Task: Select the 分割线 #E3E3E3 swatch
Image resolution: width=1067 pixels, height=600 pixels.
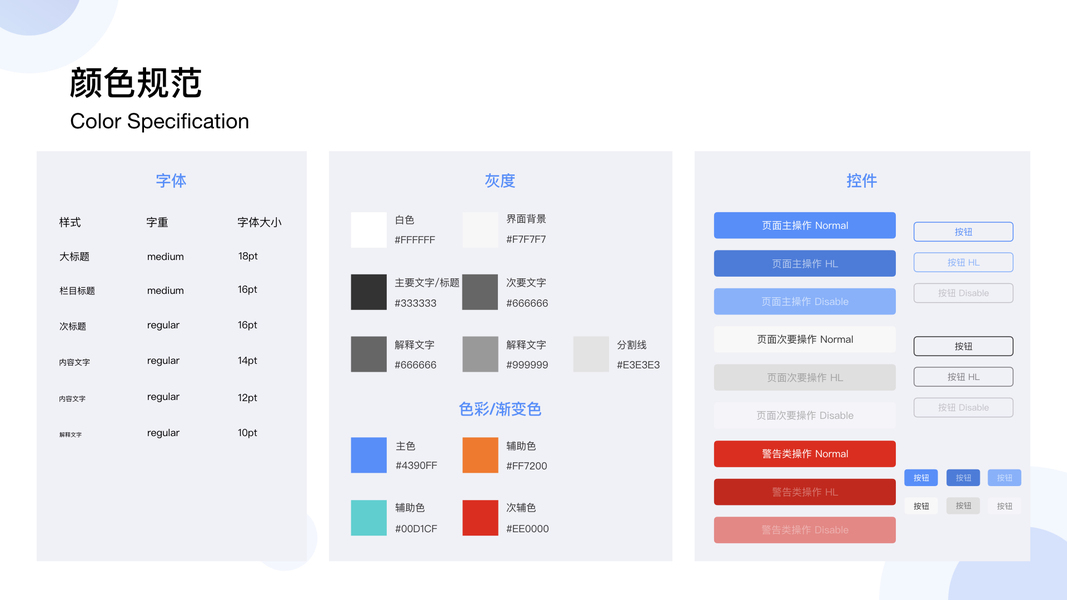Action: (591, 354)
